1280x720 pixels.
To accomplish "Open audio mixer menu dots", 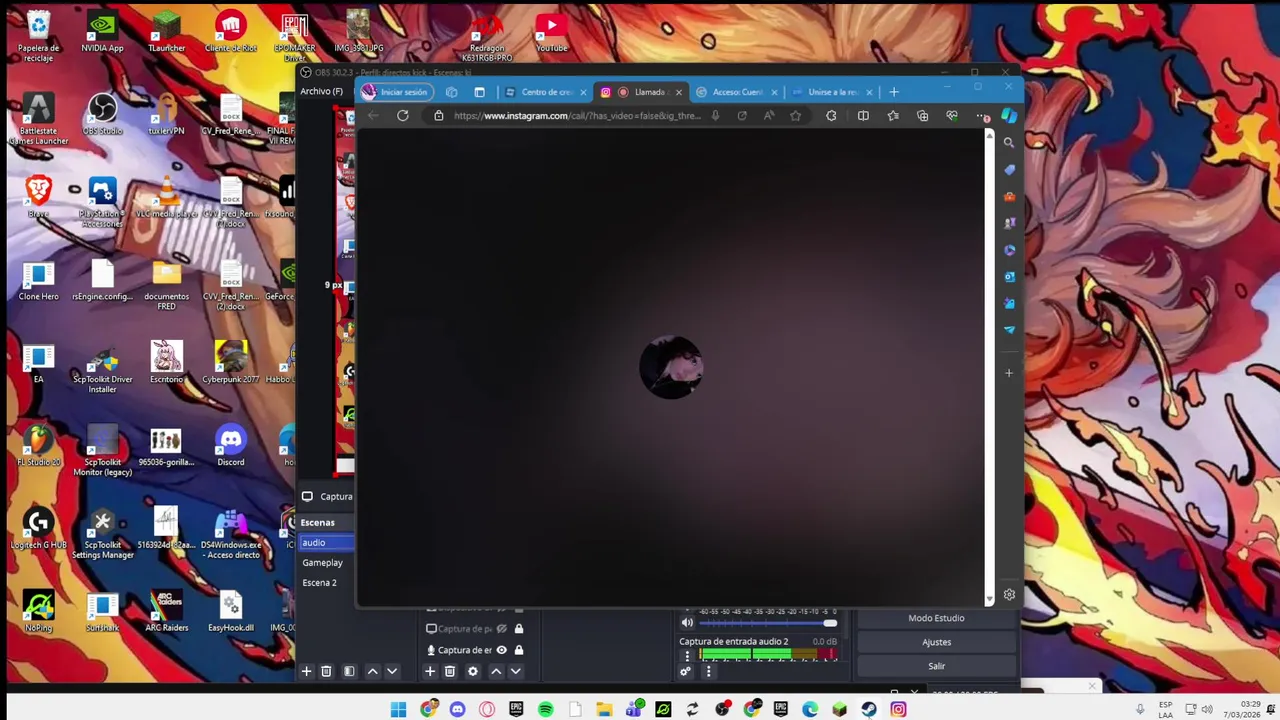I will [x=708, y=672].
